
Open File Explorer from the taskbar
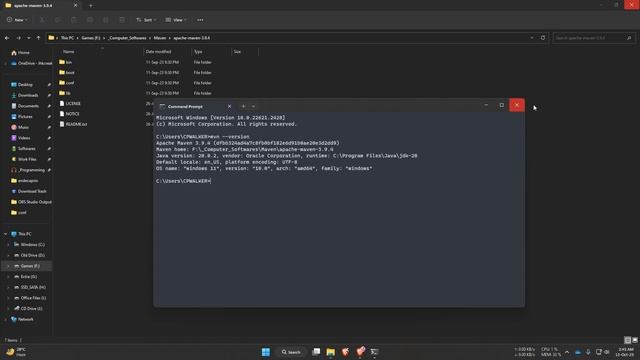pyautogui.click(x=331, y=352)
